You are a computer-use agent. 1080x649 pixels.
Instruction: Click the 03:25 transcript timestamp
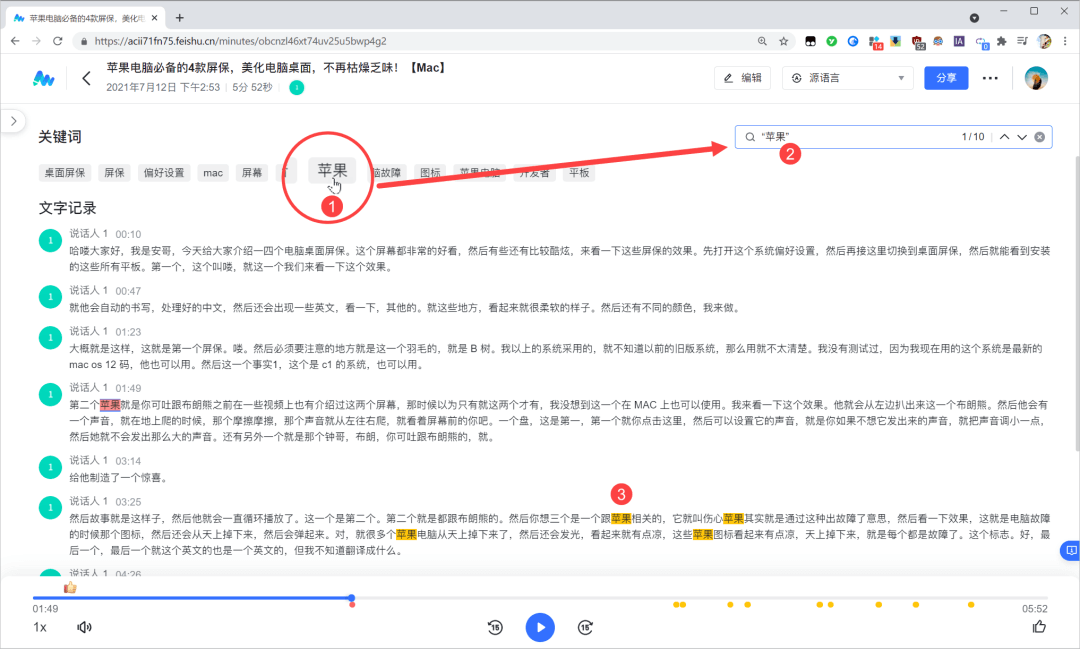click(128, 502)
